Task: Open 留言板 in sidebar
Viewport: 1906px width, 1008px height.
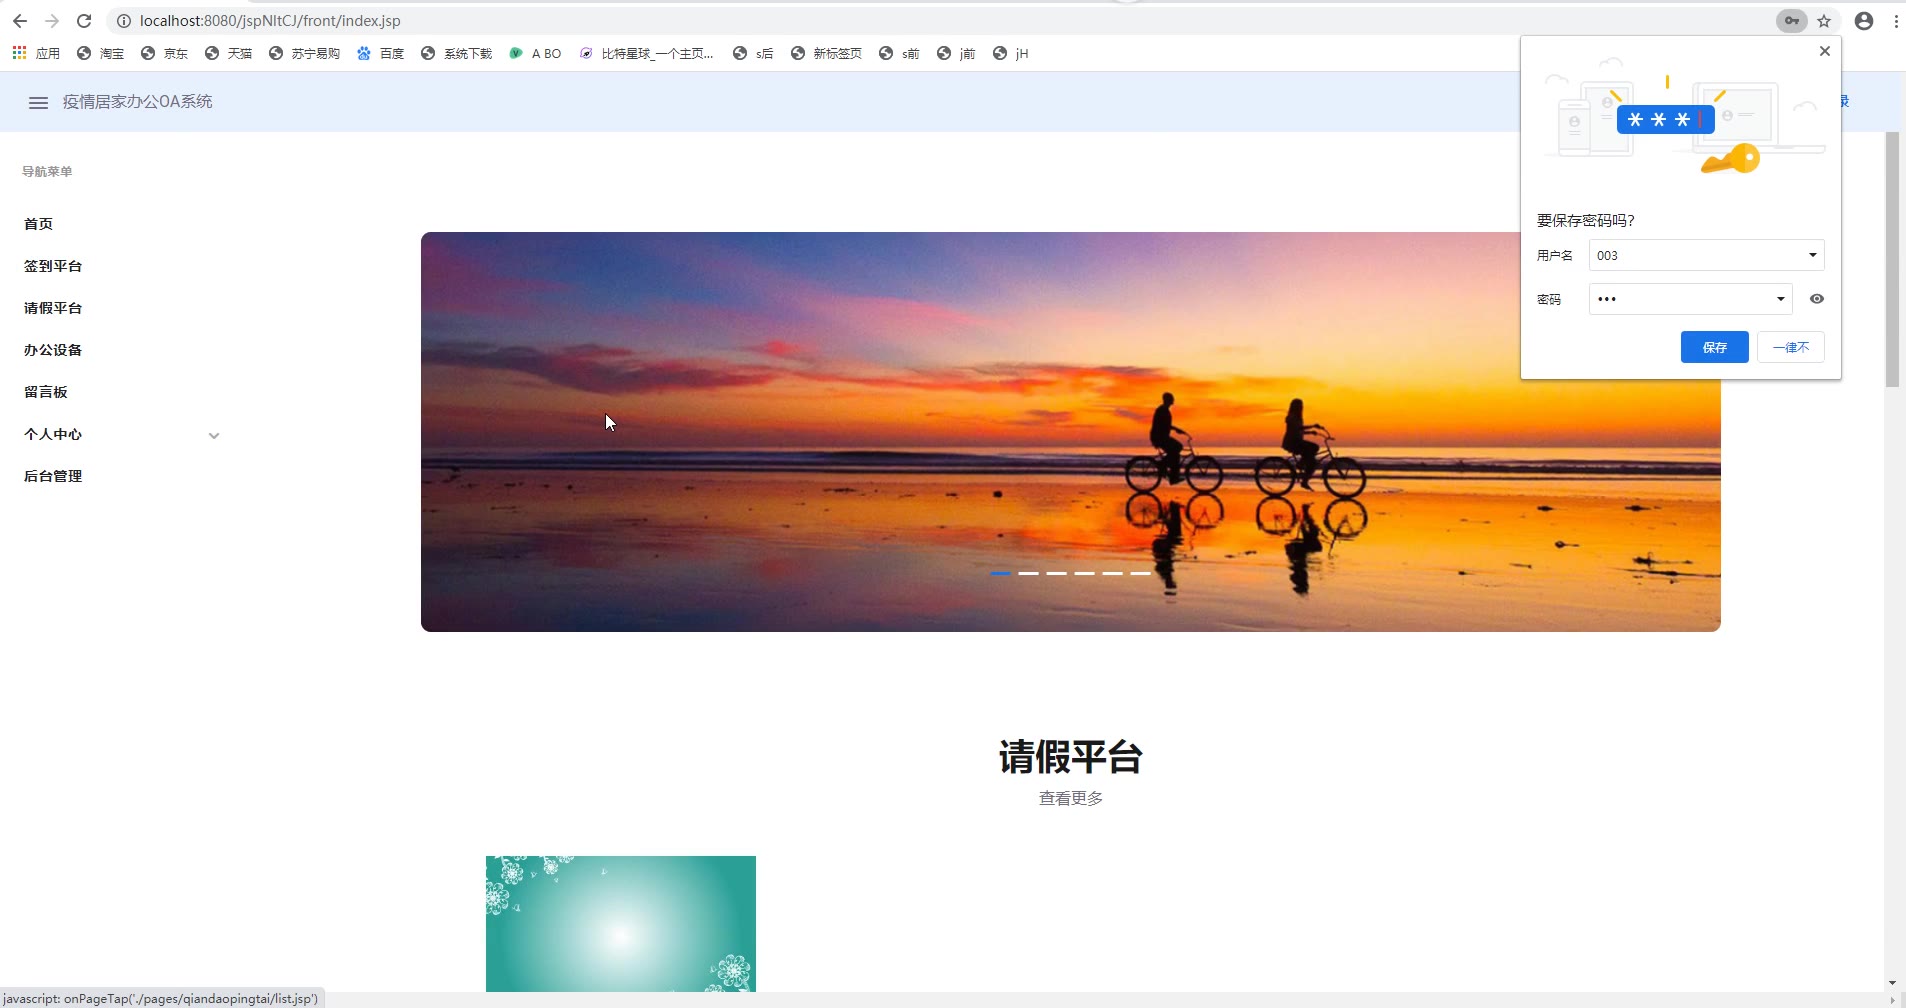Action: pyautogui.click(x=45, y=392)
